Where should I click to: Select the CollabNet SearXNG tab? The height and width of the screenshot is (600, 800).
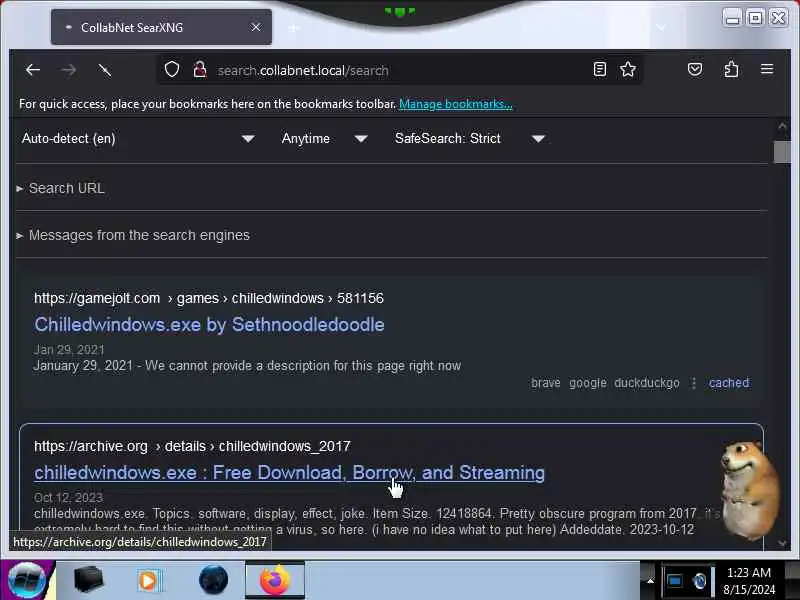pyautogui.click(x=161, y=27)
